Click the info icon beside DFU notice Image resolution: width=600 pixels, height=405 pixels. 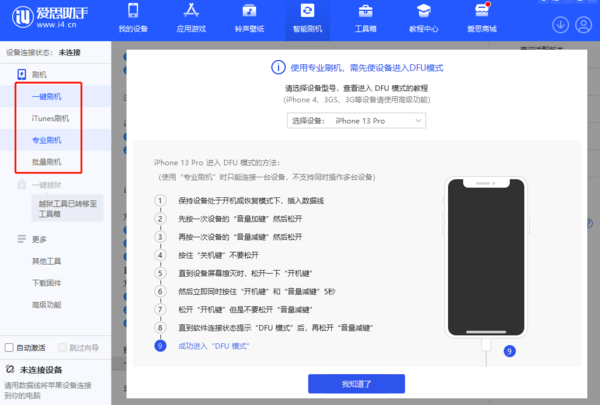point(278,67)
